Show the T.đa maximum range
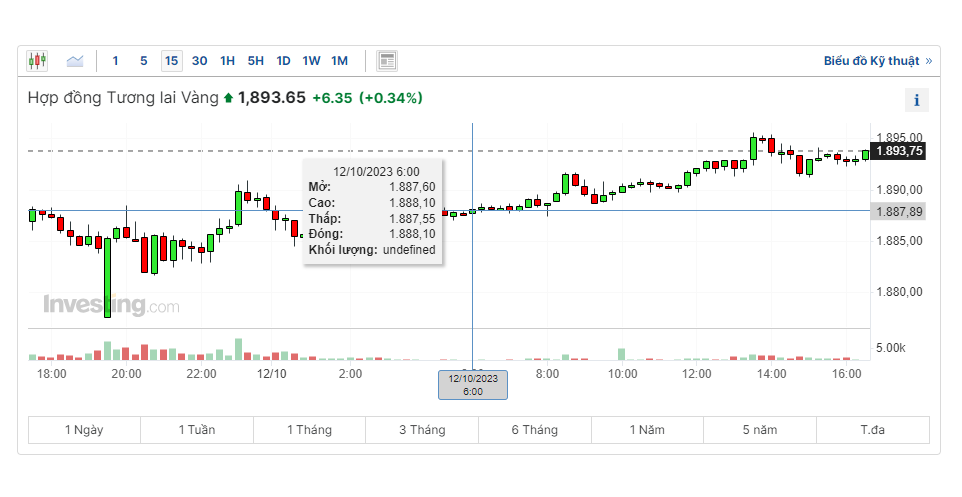This screenshot has height=497, width=962. coord(872,430)
